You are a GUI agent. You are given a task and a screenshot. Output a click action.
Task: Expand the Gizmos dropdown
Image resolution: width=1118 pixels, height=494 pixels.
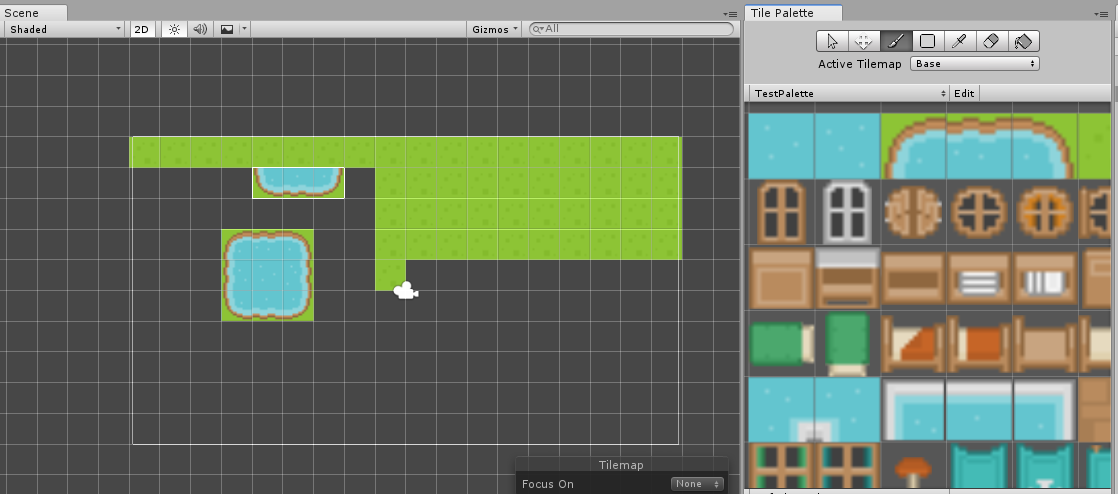(495, 29)
